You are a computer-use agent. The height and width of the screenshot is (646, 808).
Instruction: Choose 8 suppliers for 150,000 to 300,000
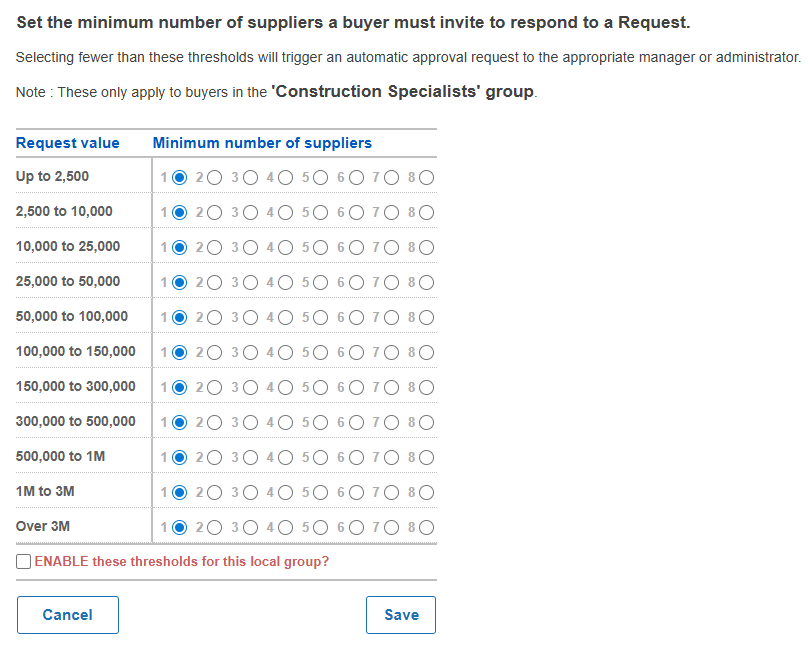click(426, 388)
